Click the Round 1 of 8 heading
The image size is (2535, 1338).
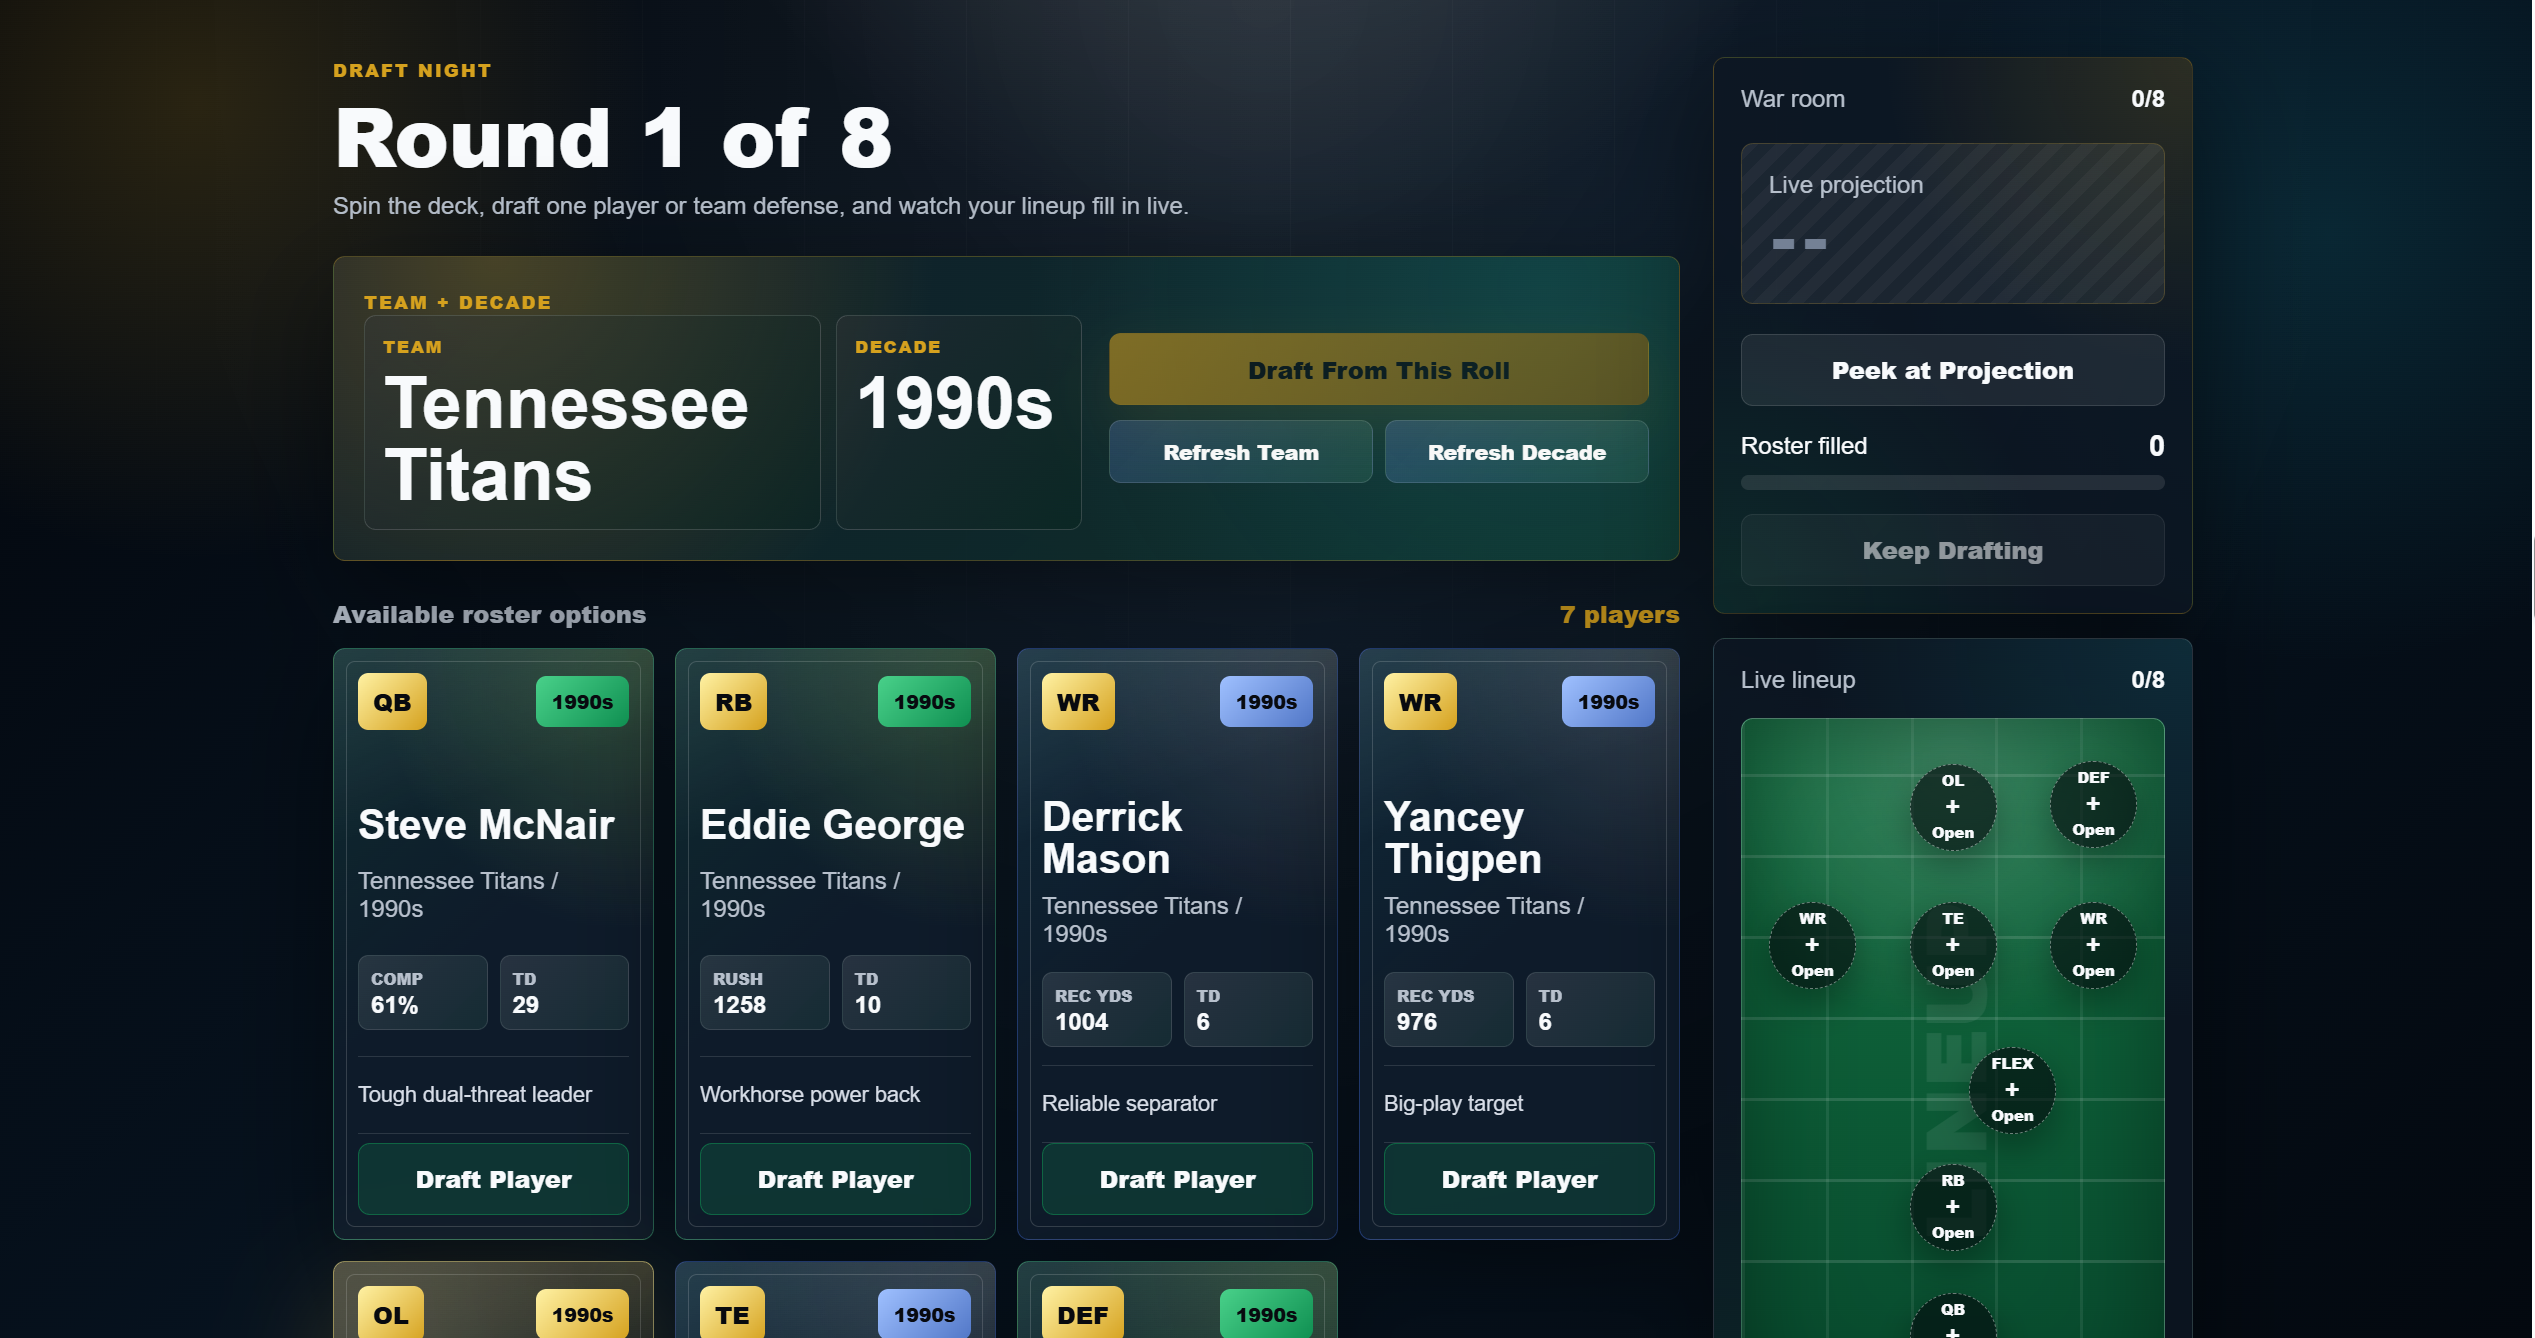[613, 138]
